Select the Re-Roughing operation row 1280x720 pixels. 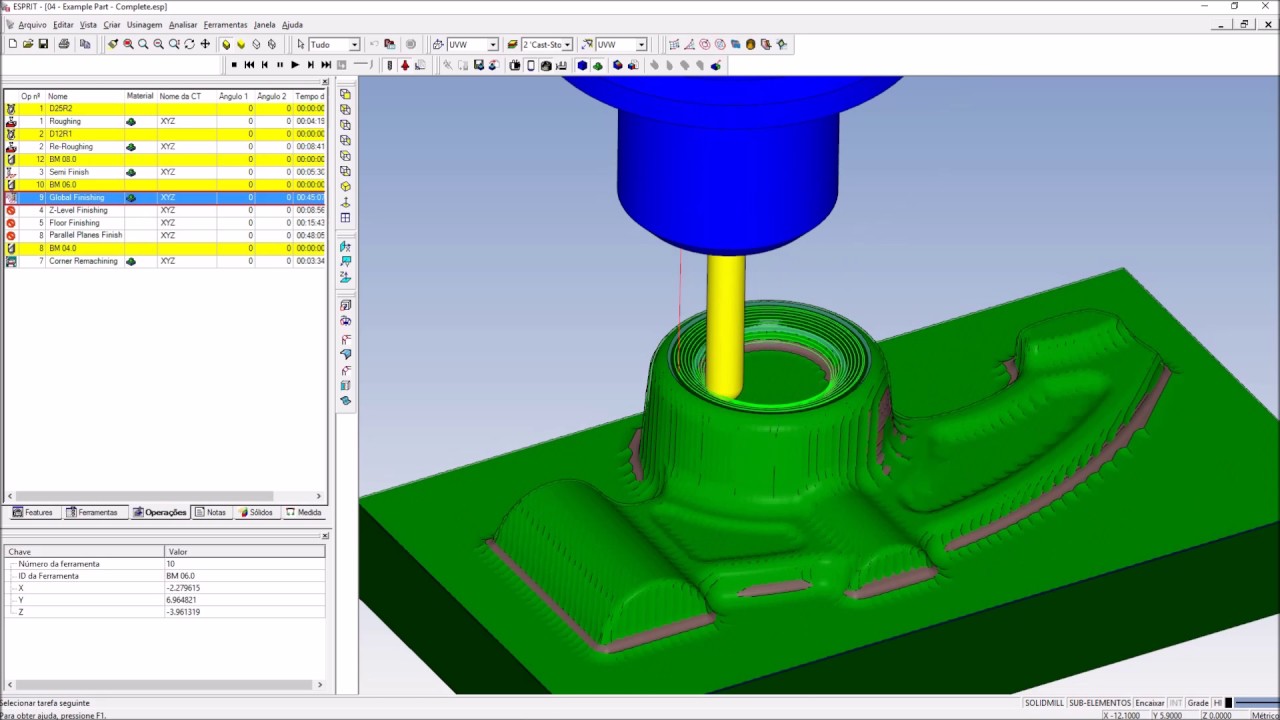pos(165,146)
